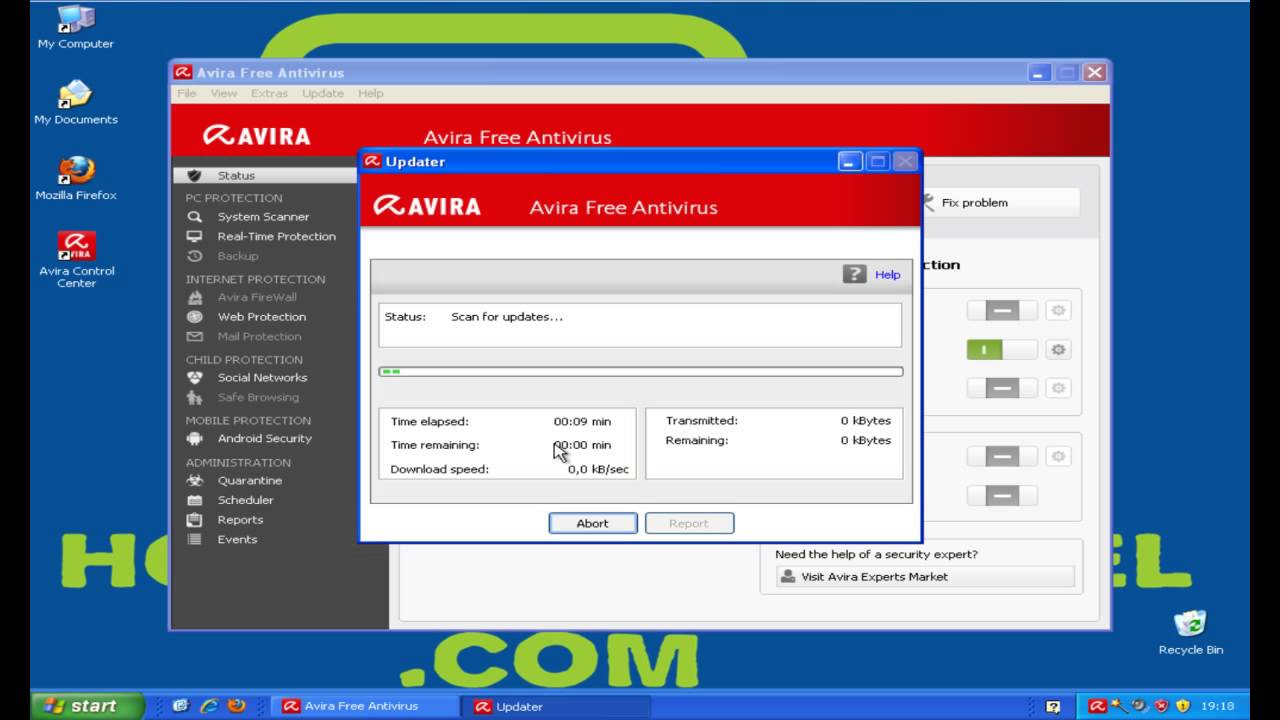The image size is (1280, 720).
Task: Toggle the bottom grey switch without a gear
Action: pos(1001,496)
